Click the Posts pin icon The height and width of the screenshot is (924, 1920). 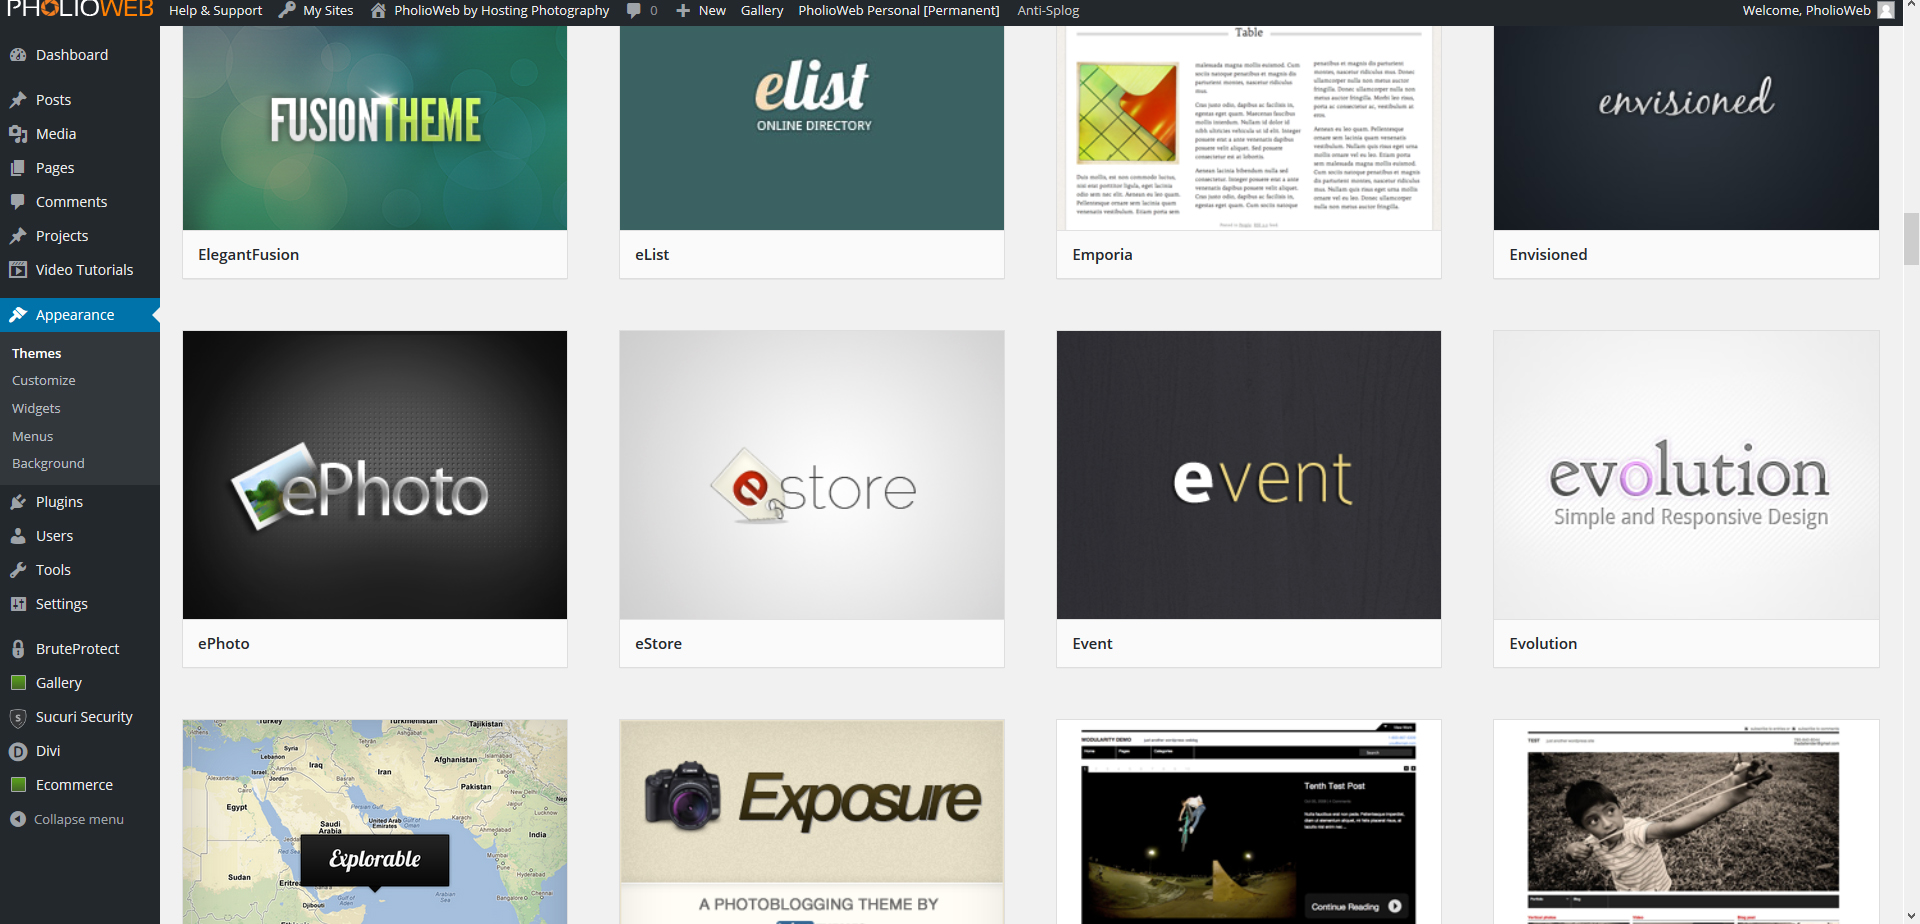(18, 100)
